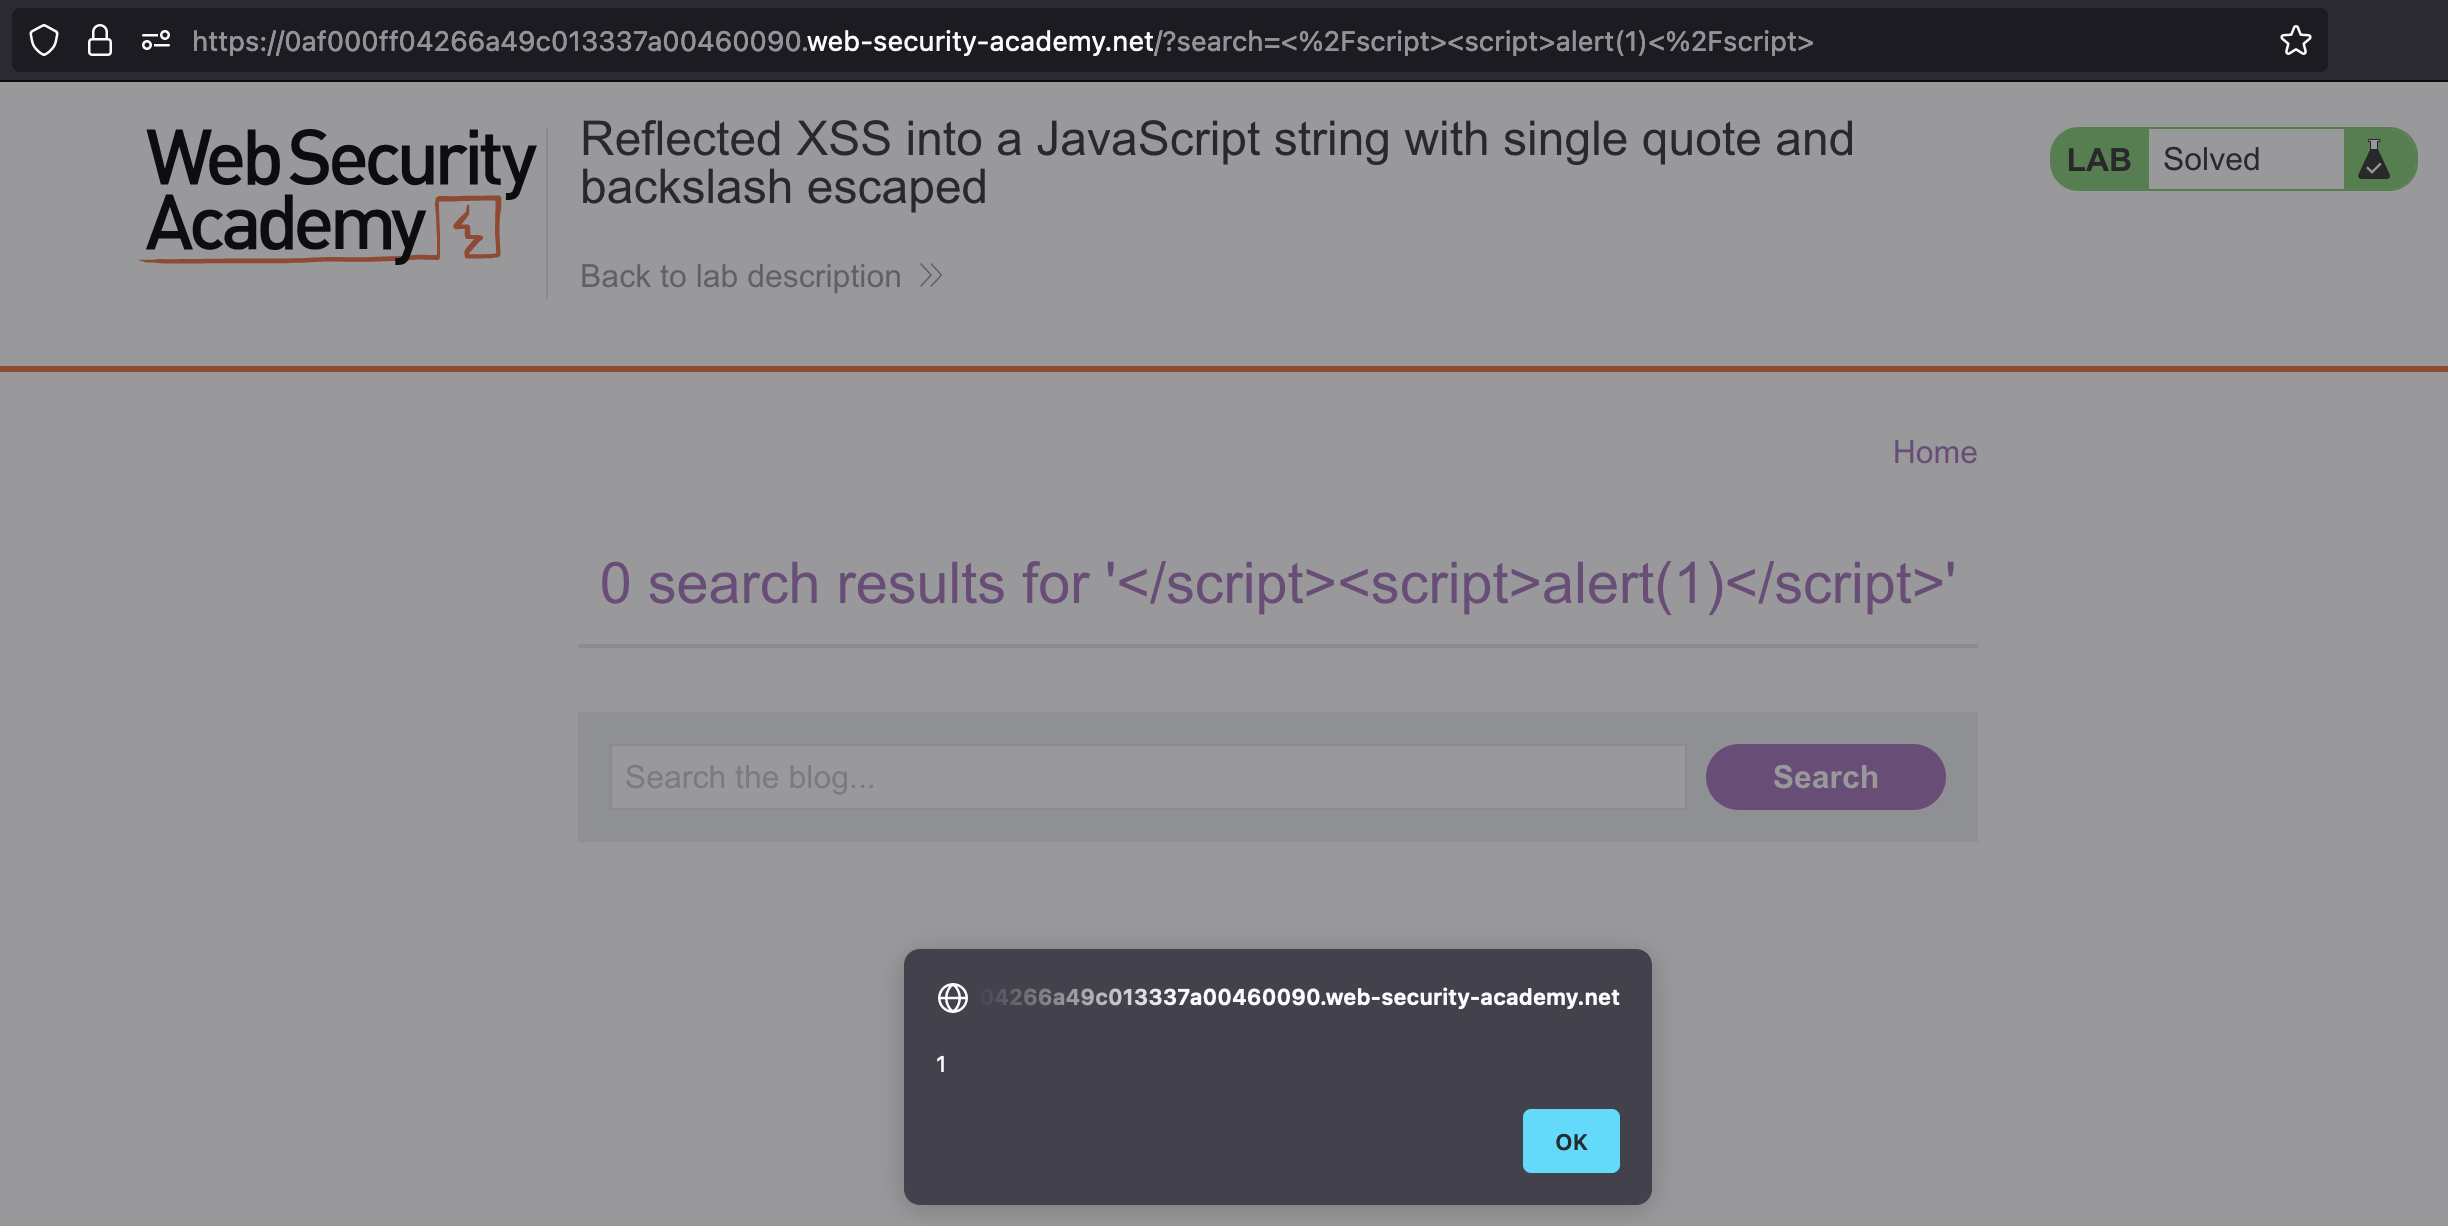2448x1226 pixels.
Task: Click the green LAB badge label
Action: (x=2098, y=160)
